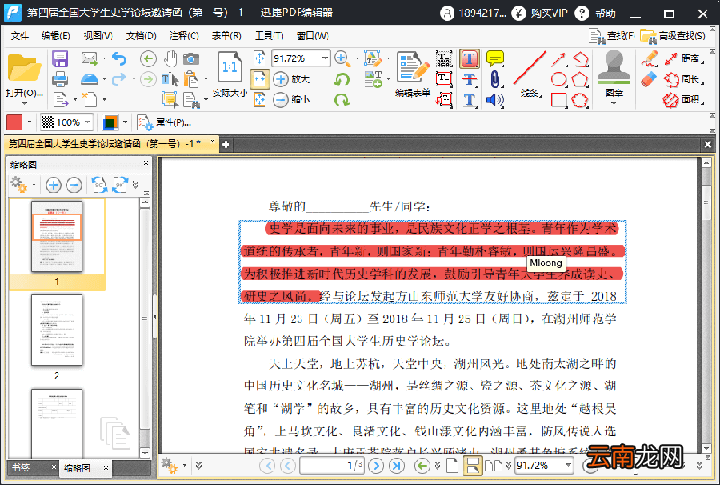720x485 pixels.
Task: Select the Strikeout Text tool
Action: (469, 79)
